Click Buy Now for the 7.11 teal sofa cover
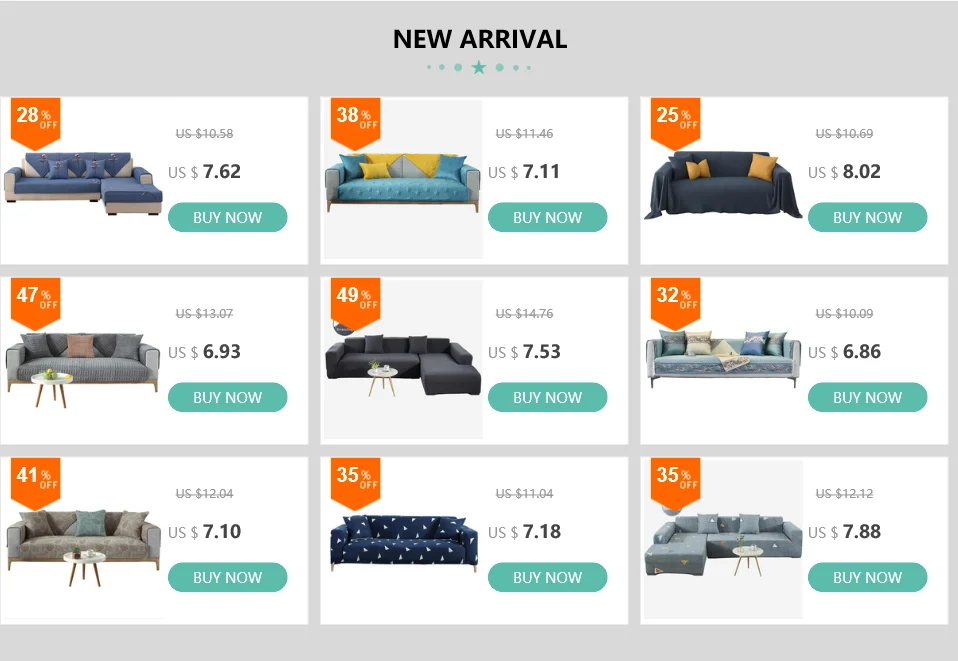 pos(547,217)
